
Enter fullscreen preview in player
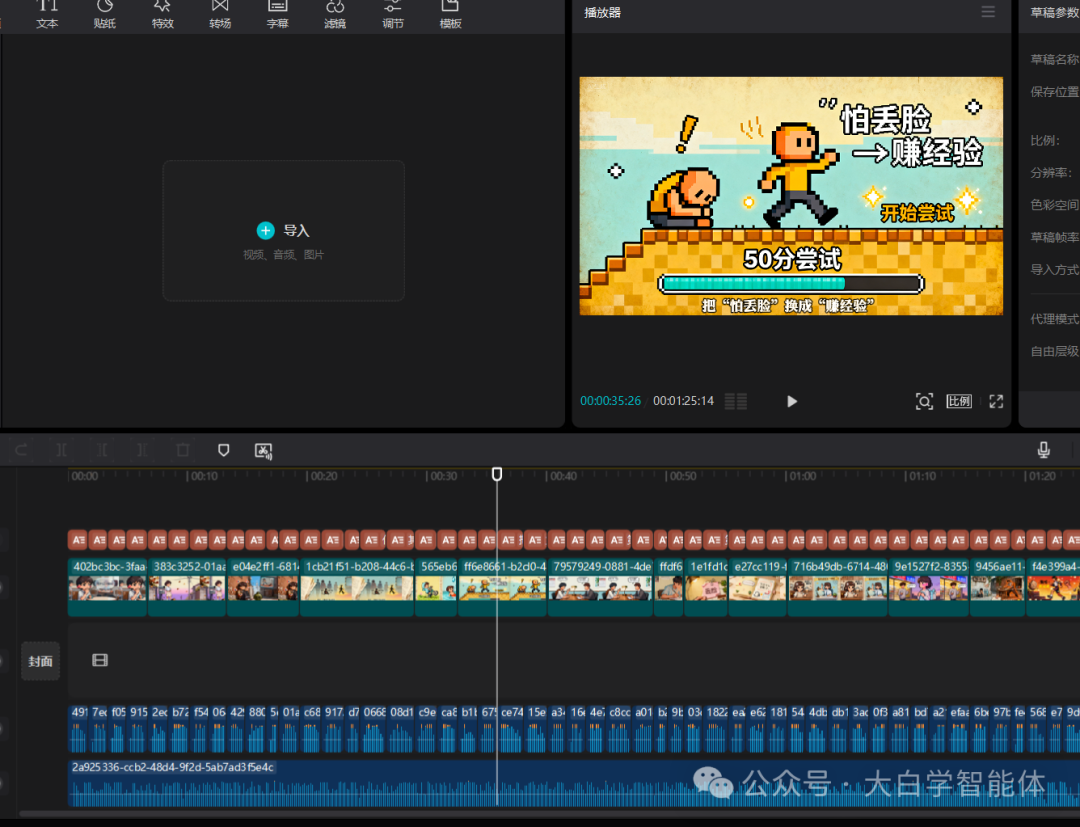[996, 401]
